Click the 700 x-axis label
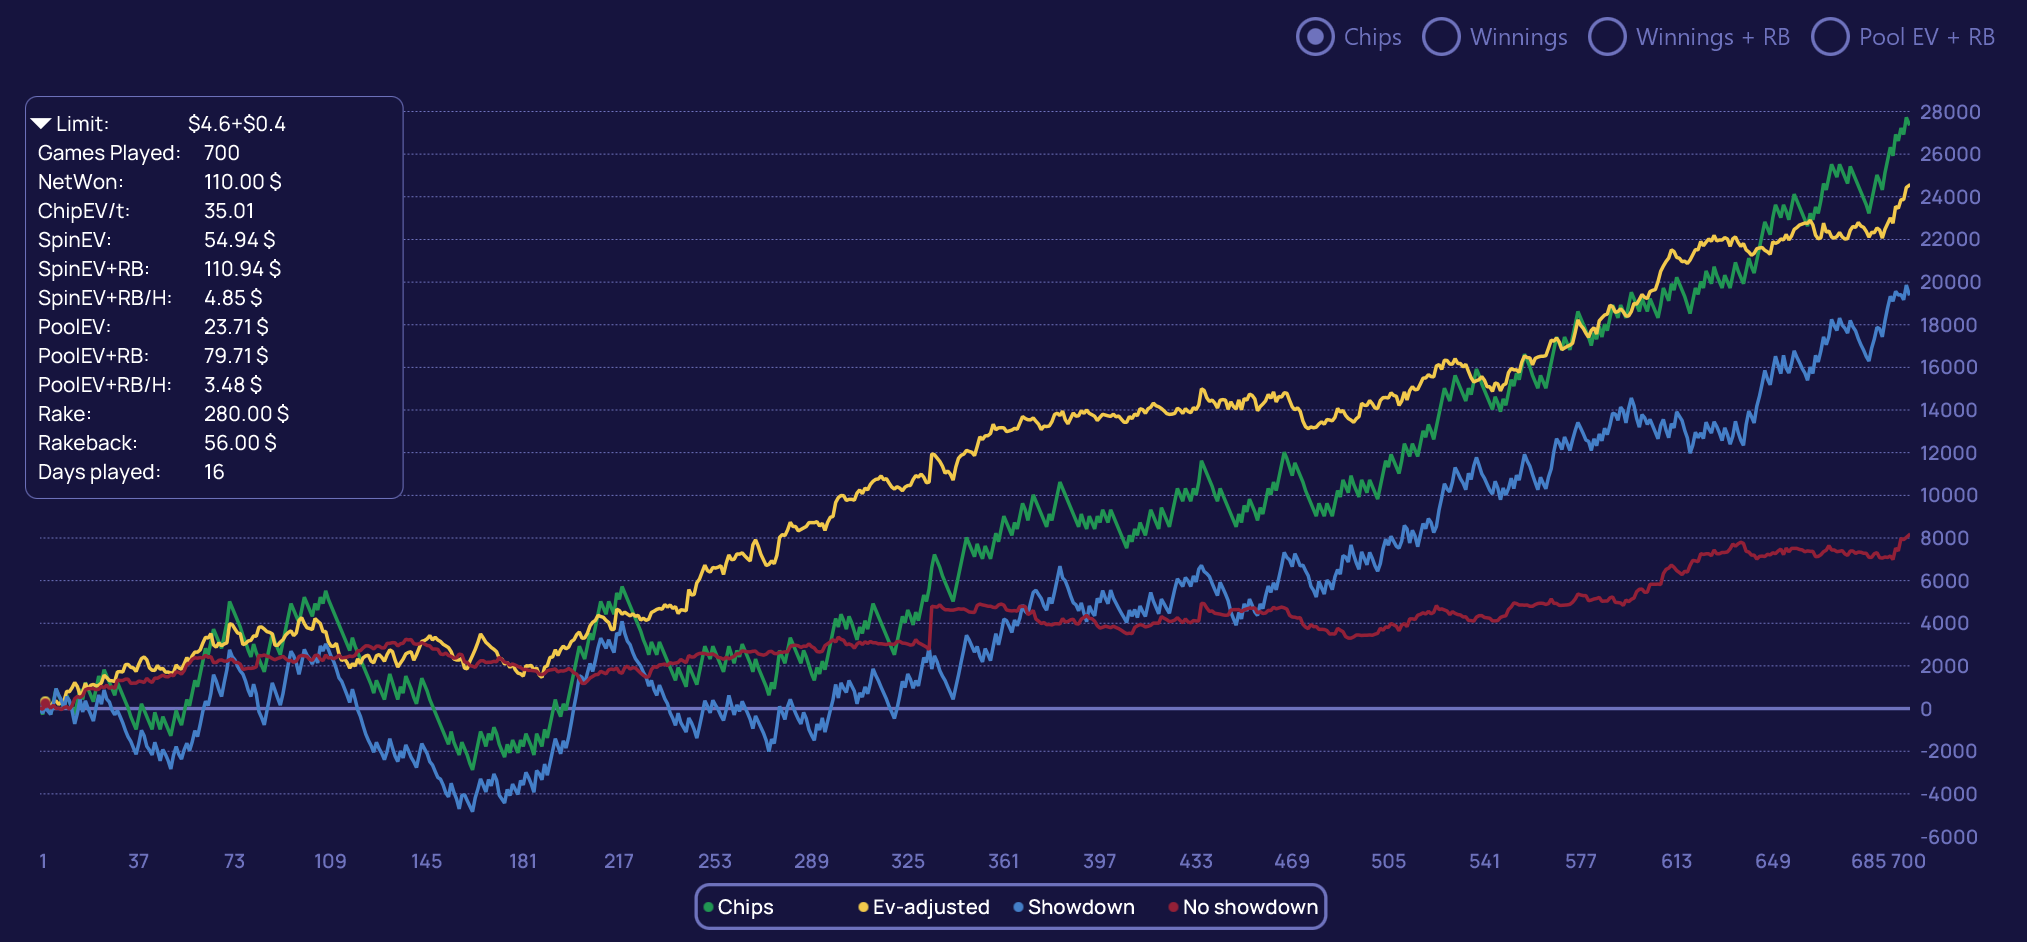 (1908, 861)
